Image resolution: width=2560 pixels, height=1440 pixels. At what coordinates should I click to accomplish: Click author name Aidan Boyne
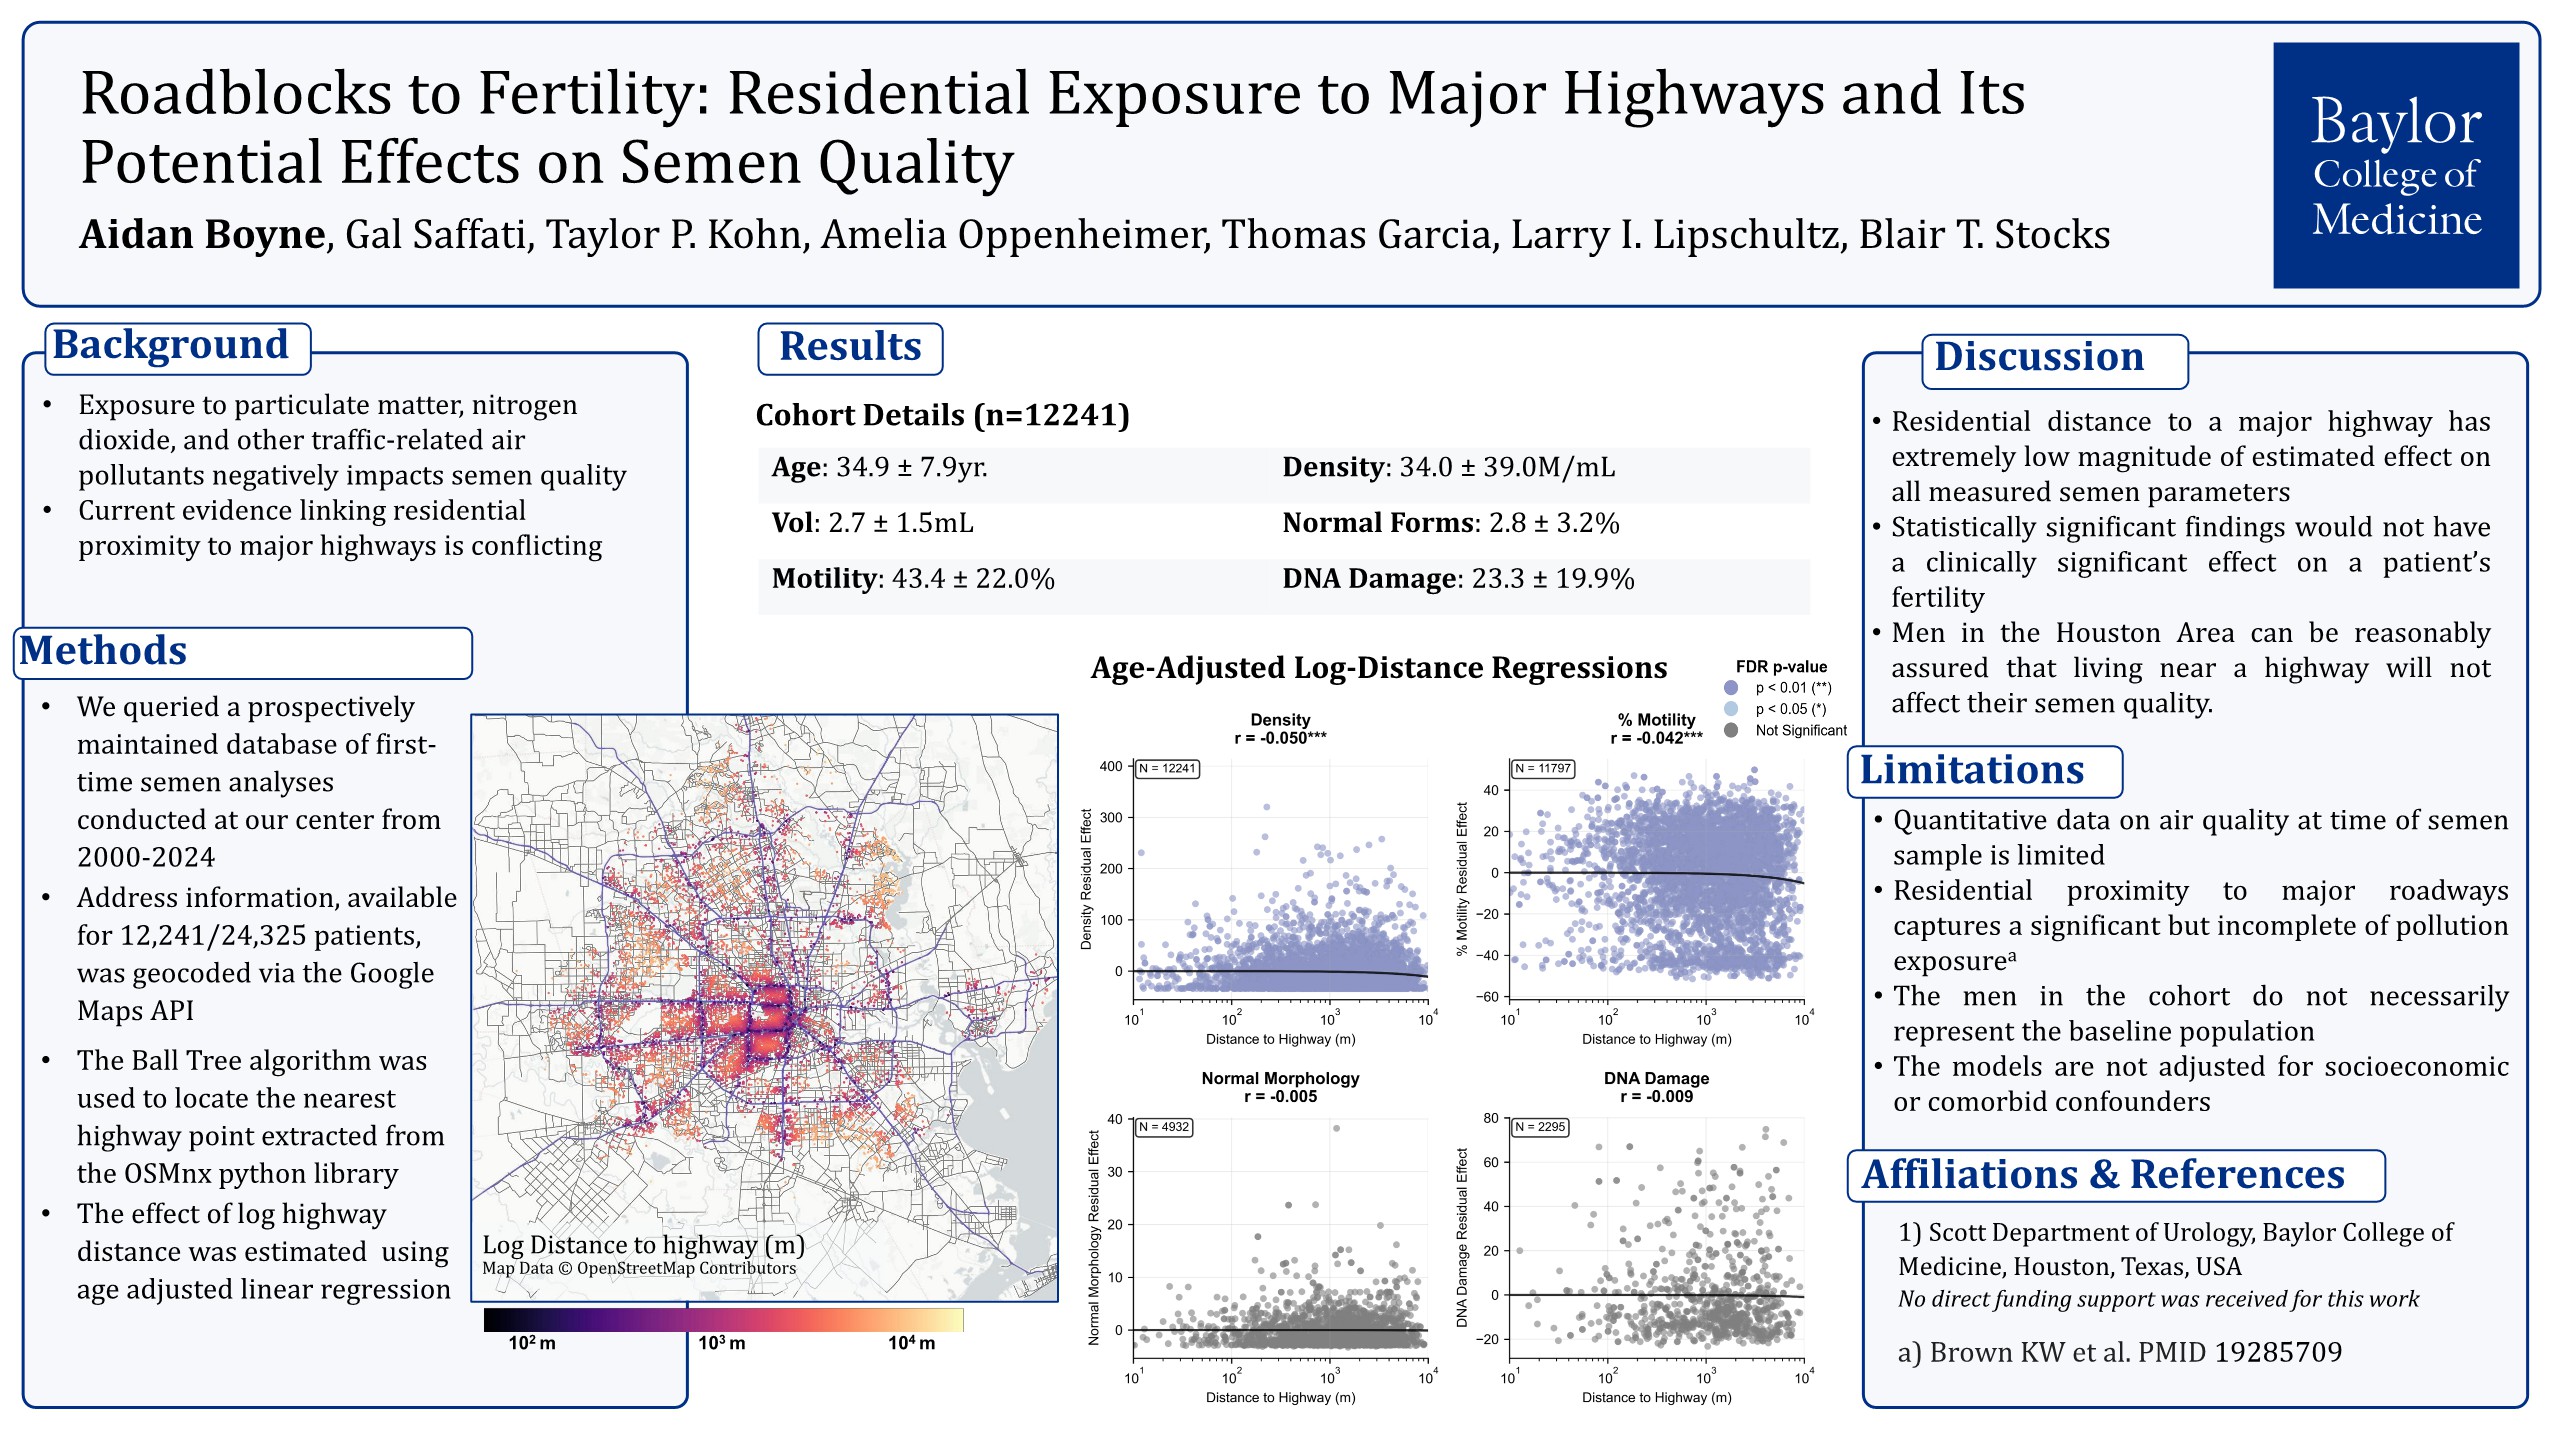tap(202, 235)
